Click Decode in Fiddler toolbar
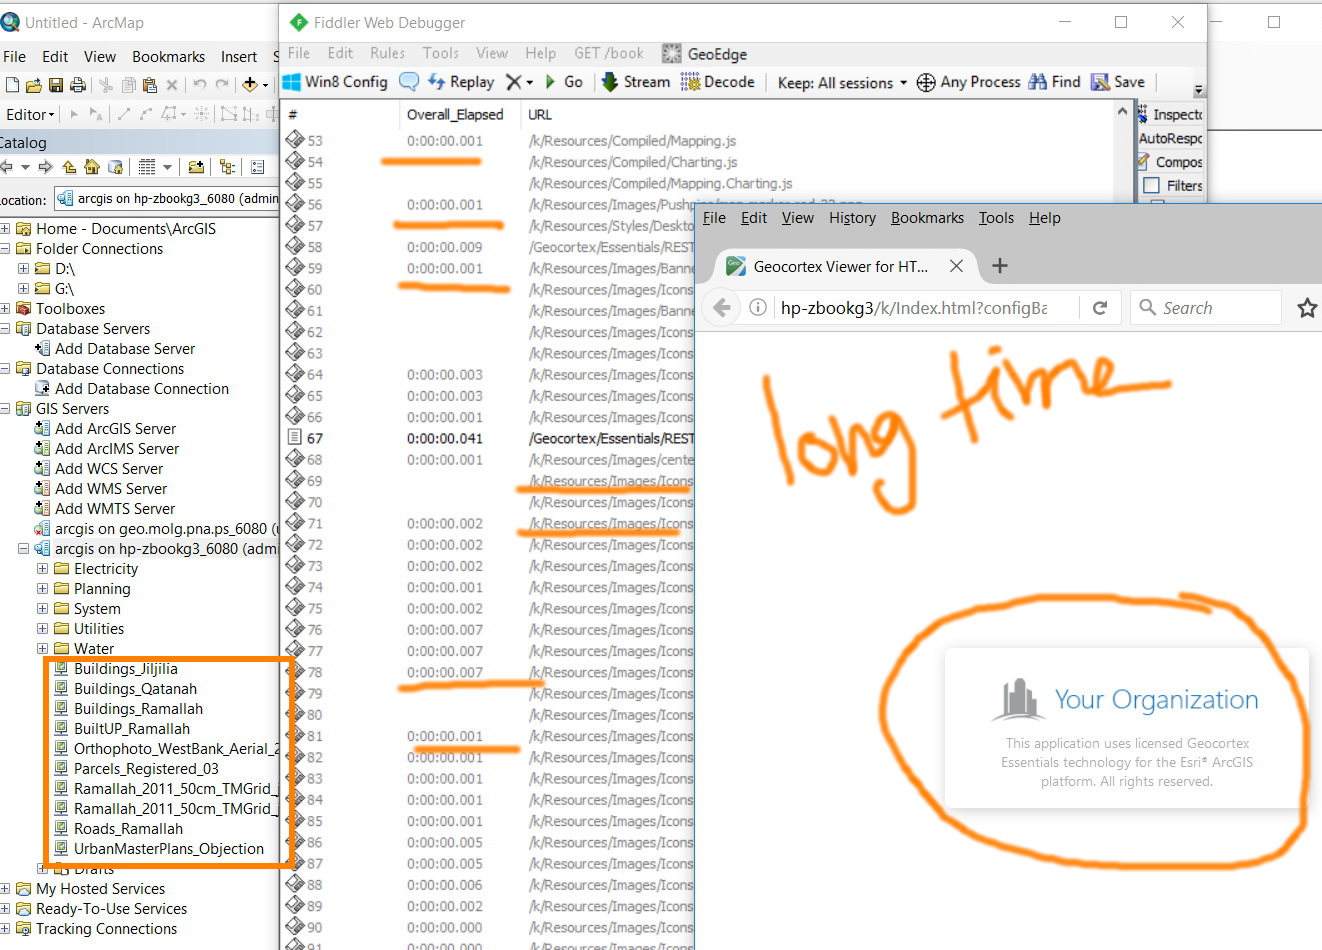1322x950 pixels. click(718, 82)
